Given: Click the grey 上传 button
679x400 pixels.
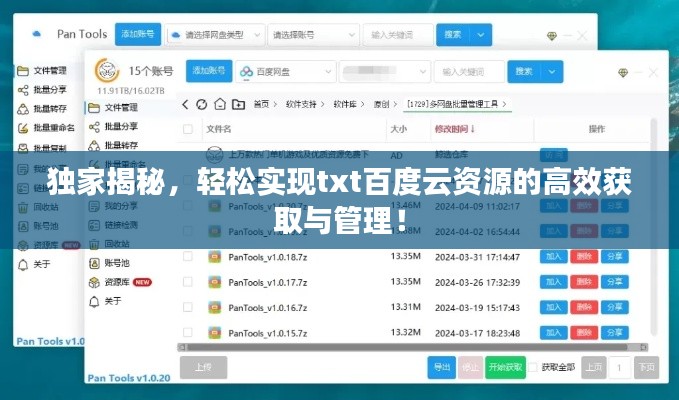Looking at the screenshot, I should click(203, 368).
